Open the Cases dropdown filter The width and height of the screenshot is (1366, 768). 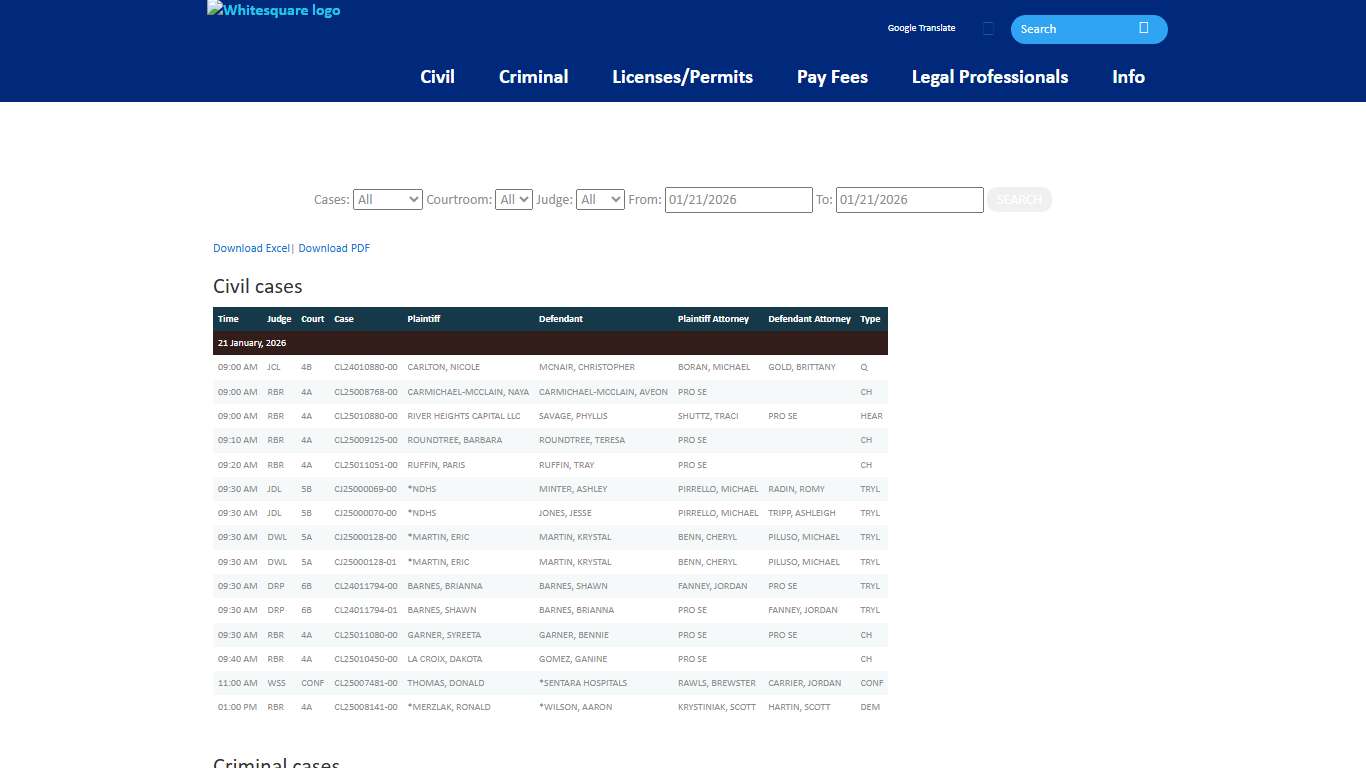[387, 200]
